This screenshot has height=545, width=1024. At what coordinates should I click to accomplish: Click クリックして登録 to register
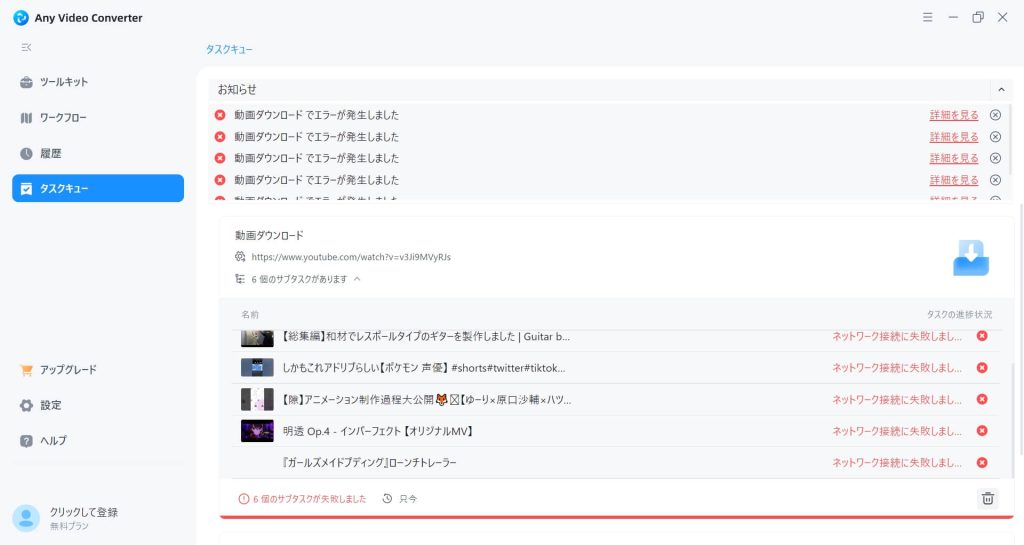[x=84, y=512]
